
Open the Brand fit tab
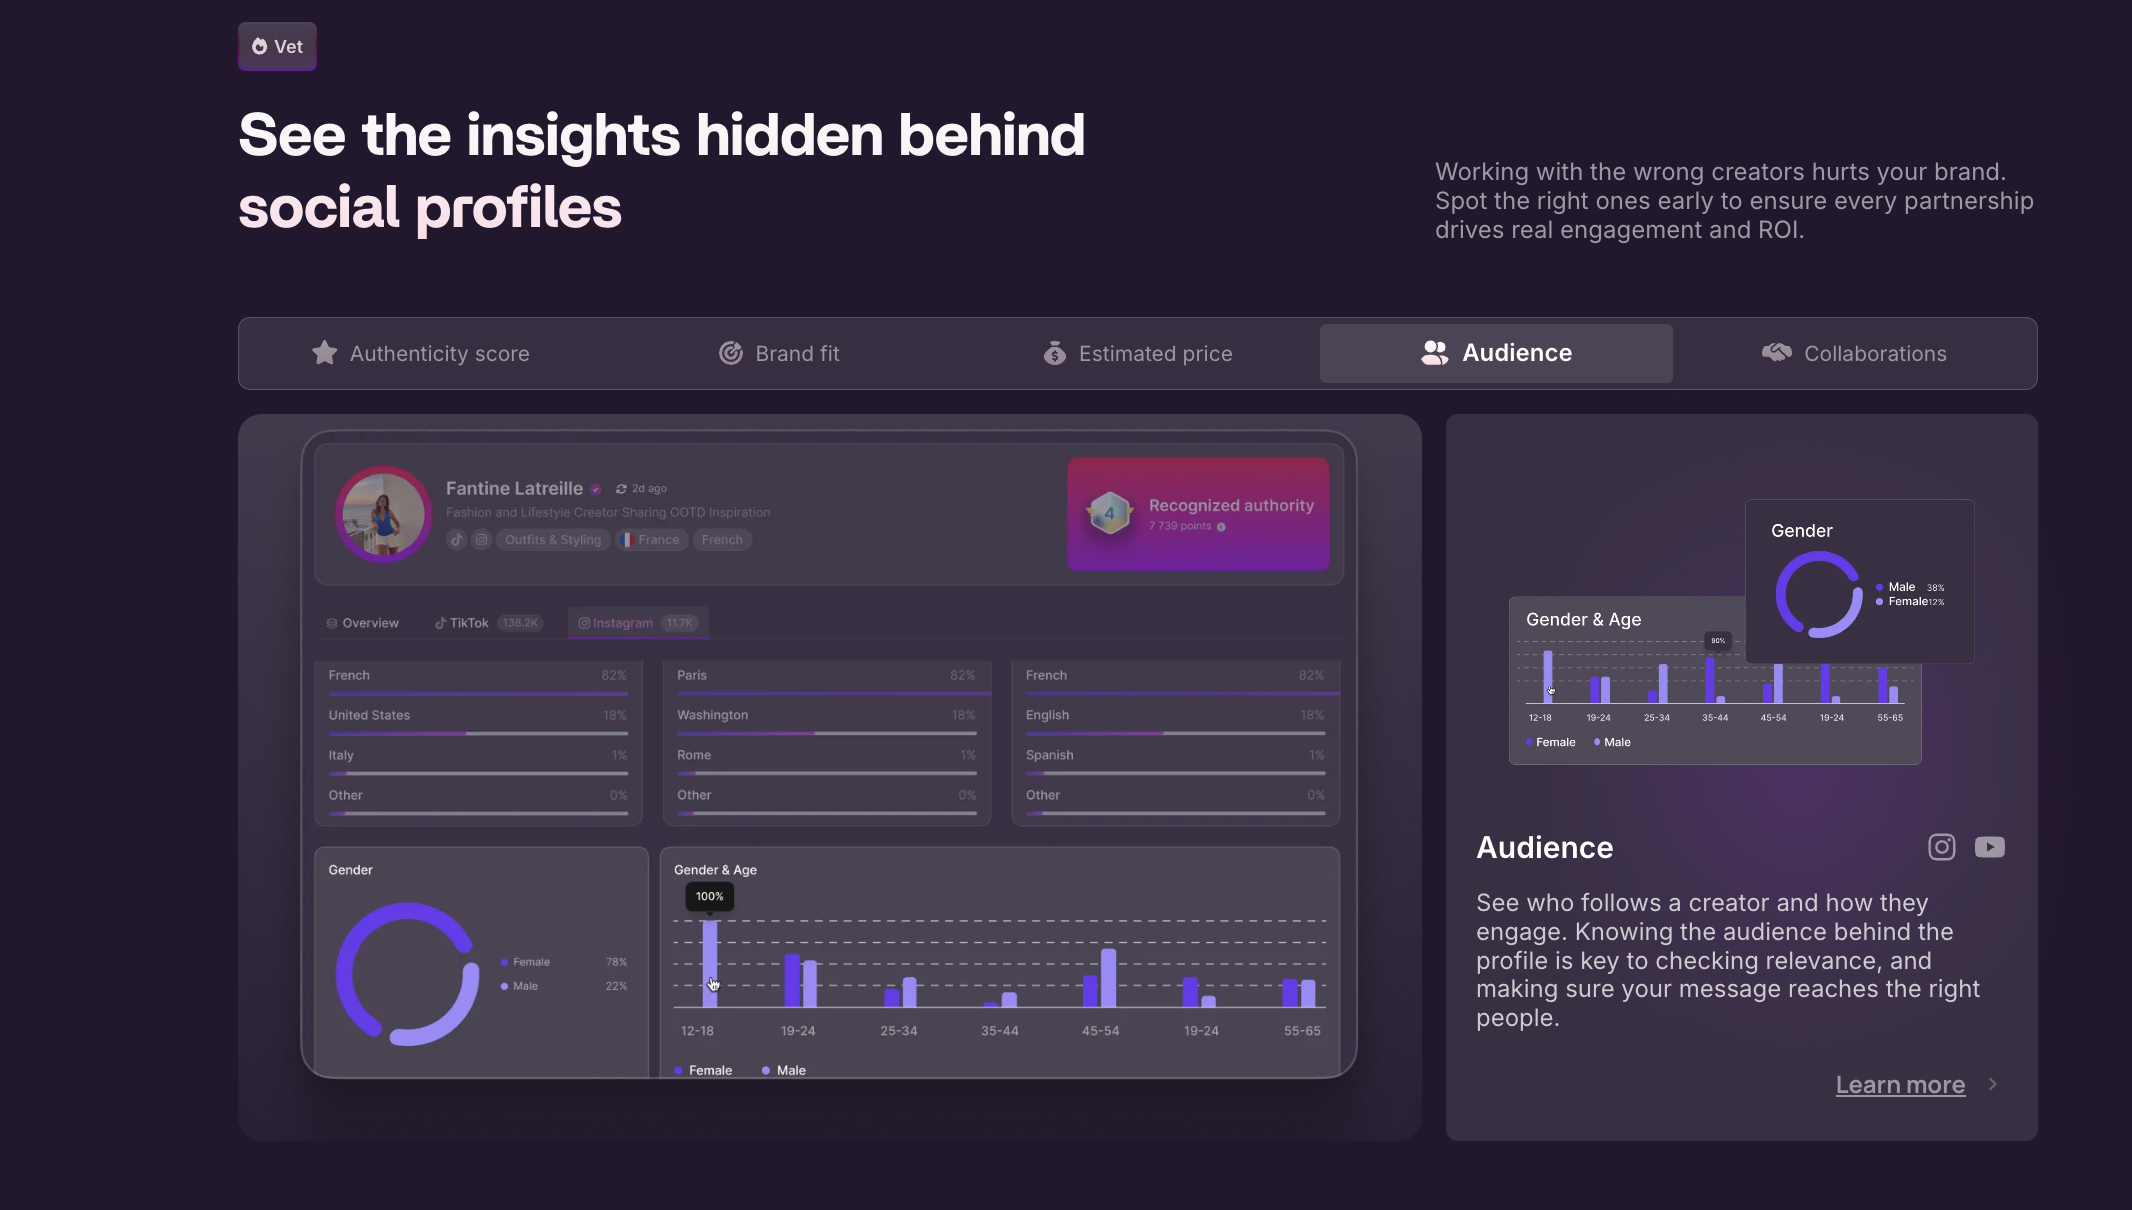(x=779, y=353)
